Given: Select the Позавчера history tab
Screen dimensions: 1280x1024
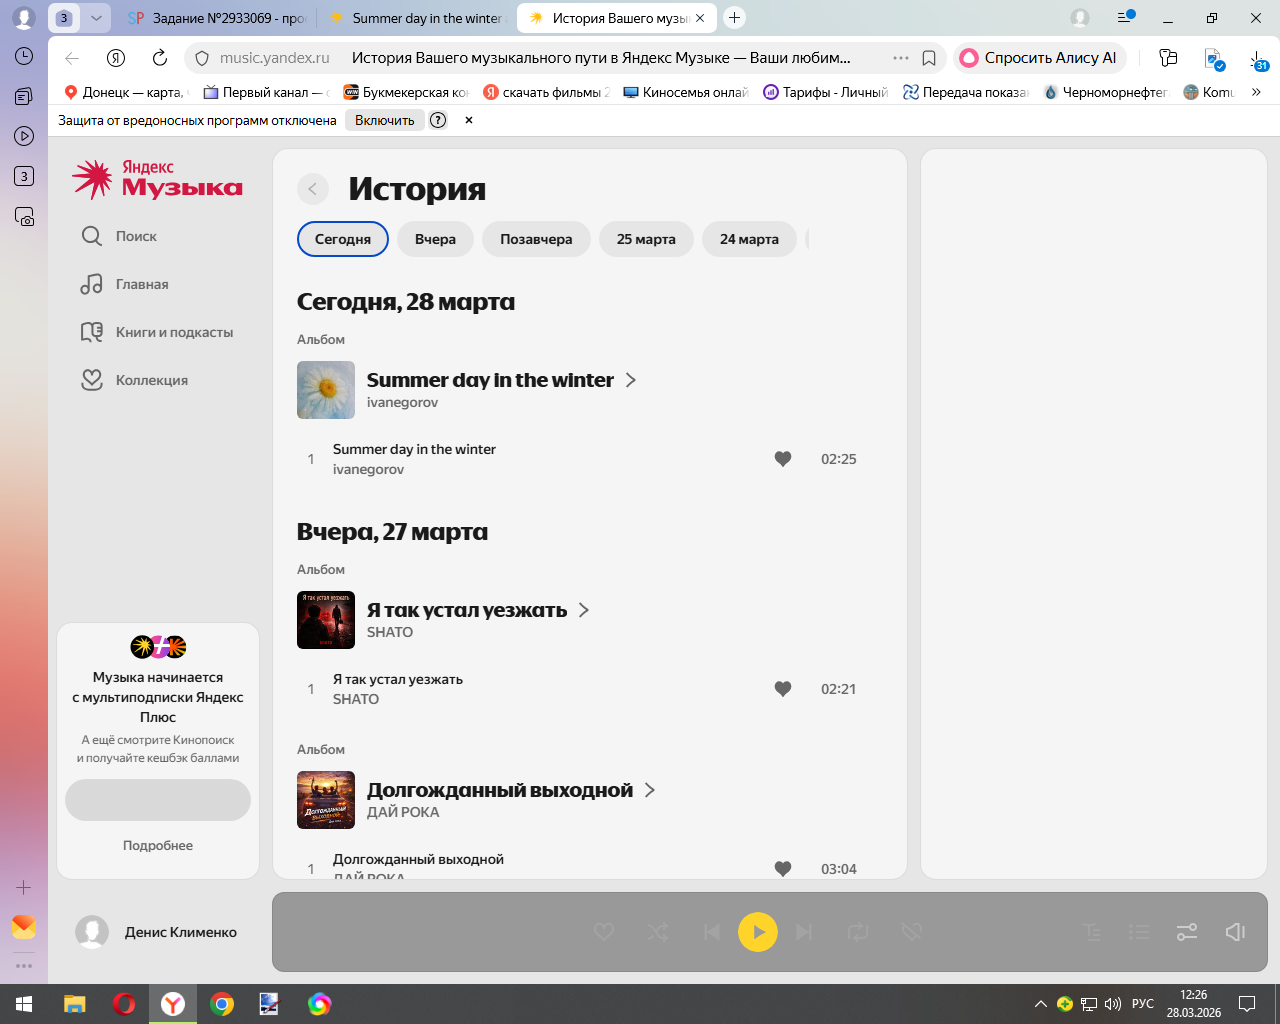Looking at the screenshot, I should pyautogui.click(x=536, y=239).
